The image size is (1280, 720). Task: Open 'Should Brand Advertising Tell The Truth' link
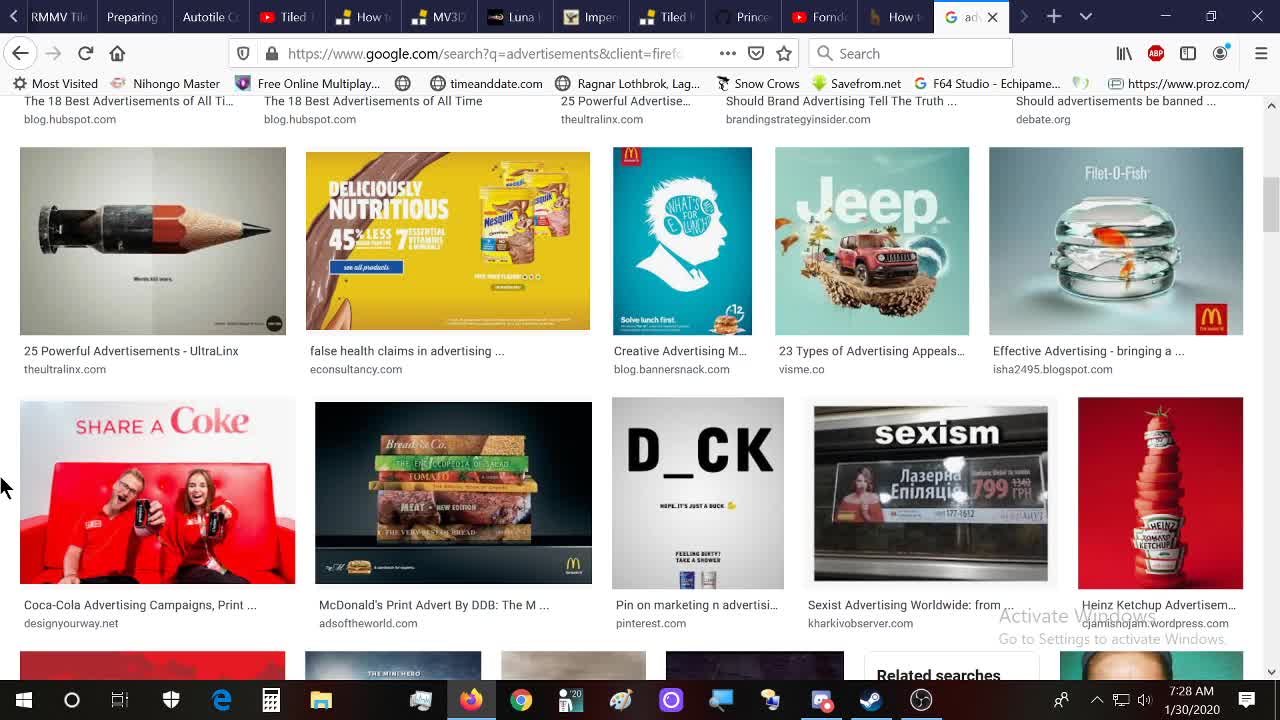coord(841,101)
